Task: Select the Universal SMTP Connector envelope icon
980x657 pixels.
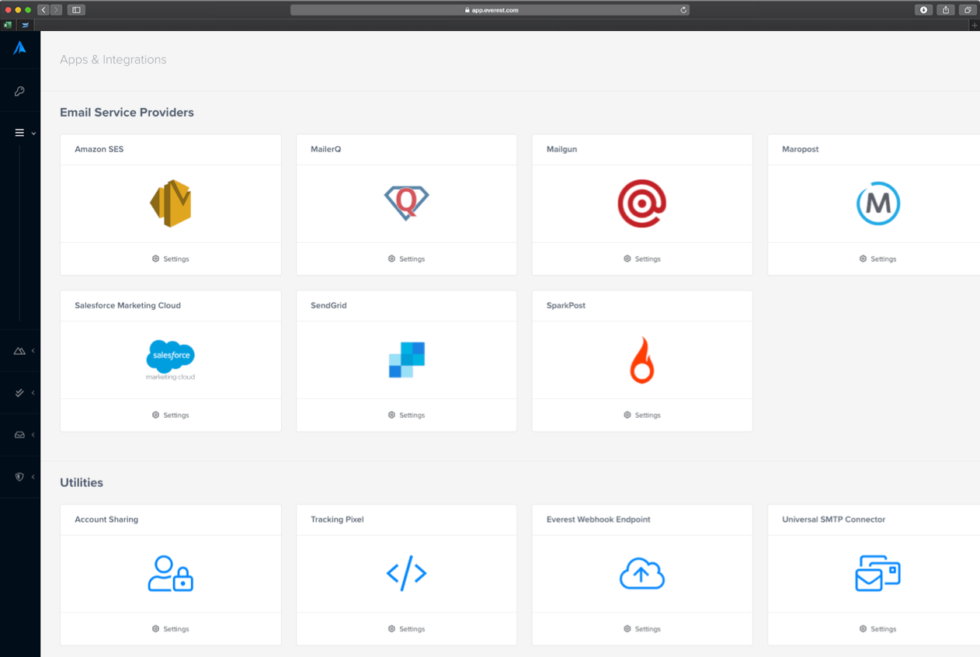Action: pos(877,573)
